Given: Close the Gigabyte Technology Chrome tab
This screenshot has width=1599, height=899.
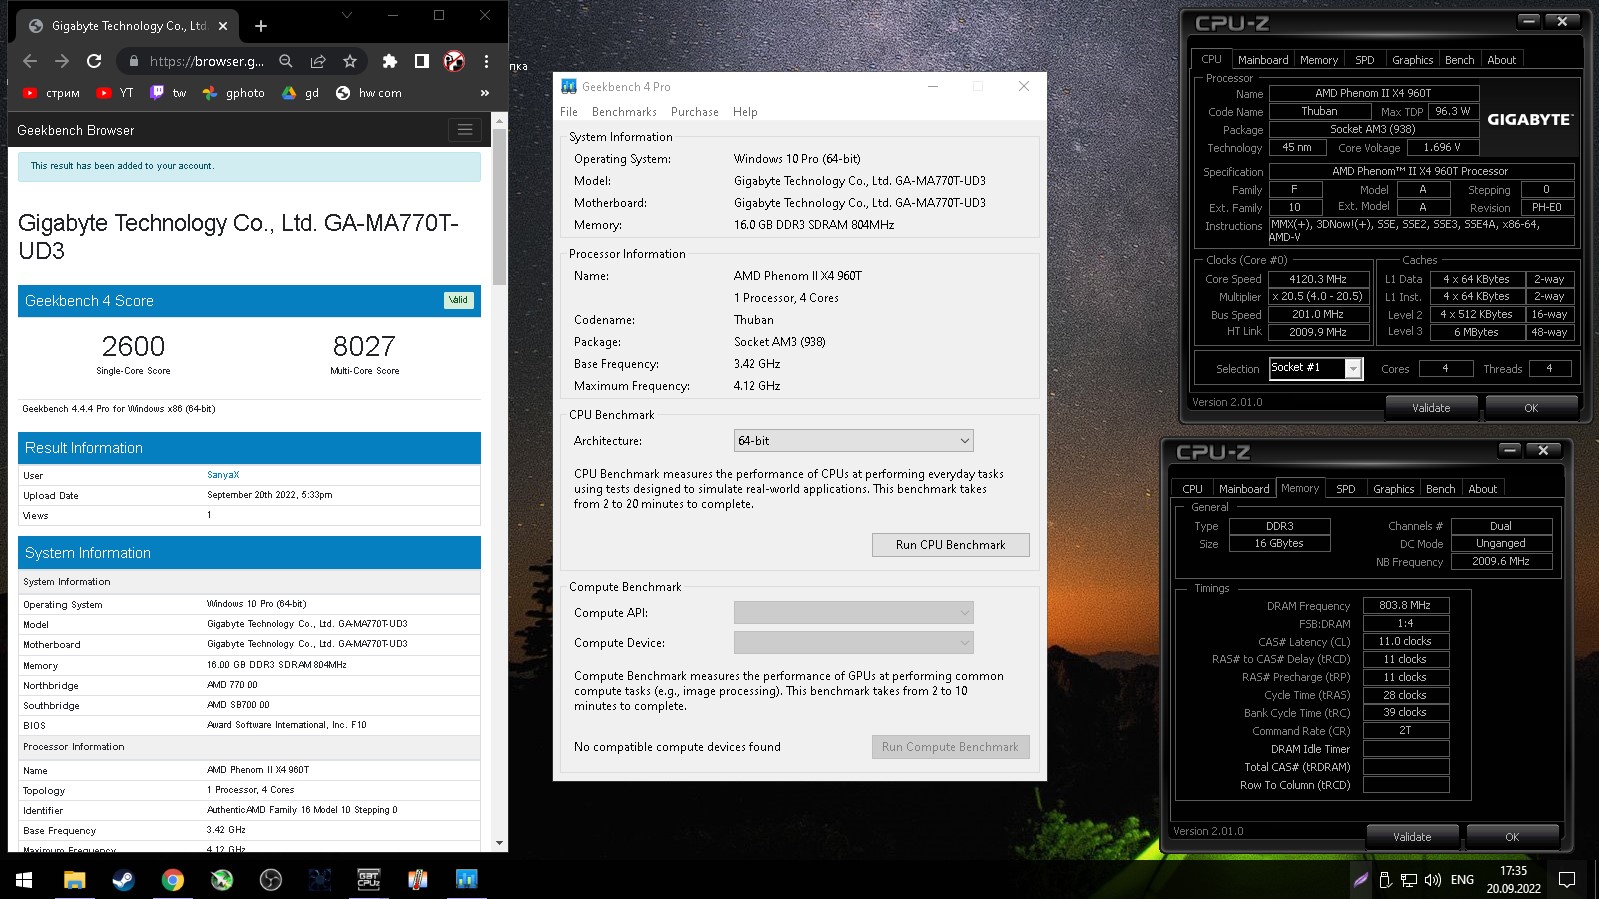Looking at the screenshot, I should (x=223, y=26).
